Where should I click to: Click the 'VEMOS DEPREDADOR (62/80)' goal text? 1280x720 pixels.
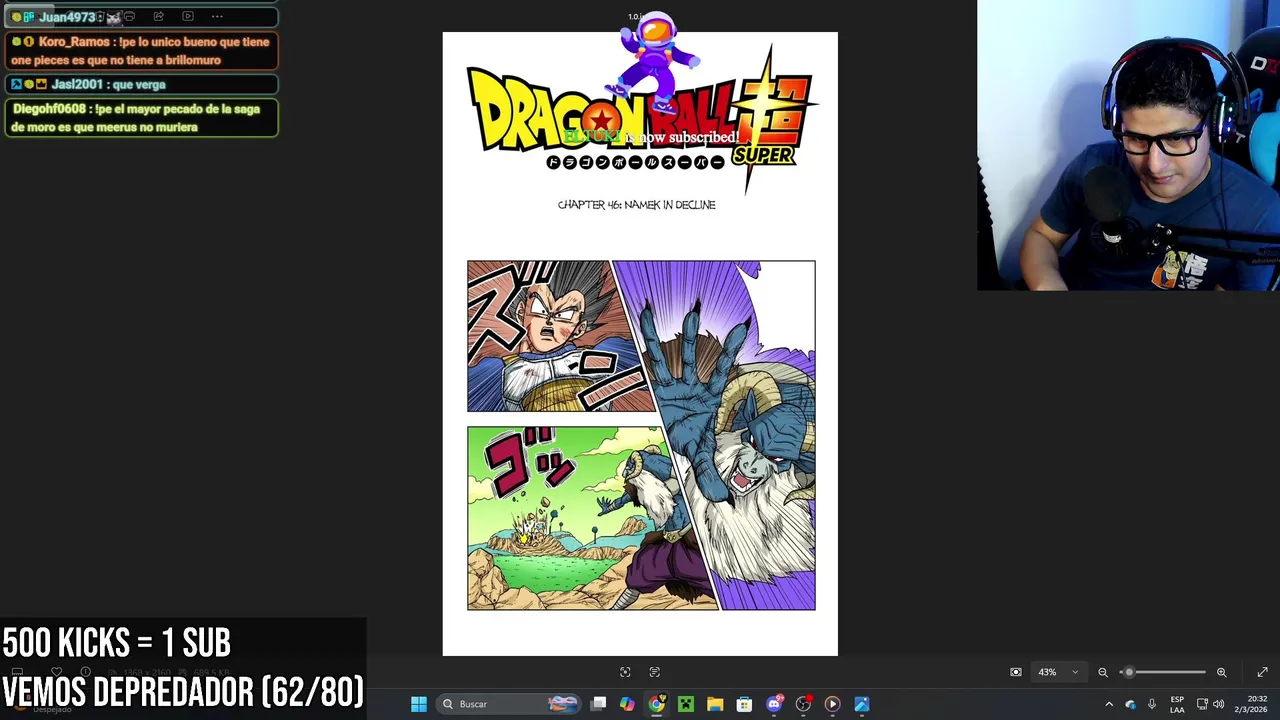tap(183, 692)
